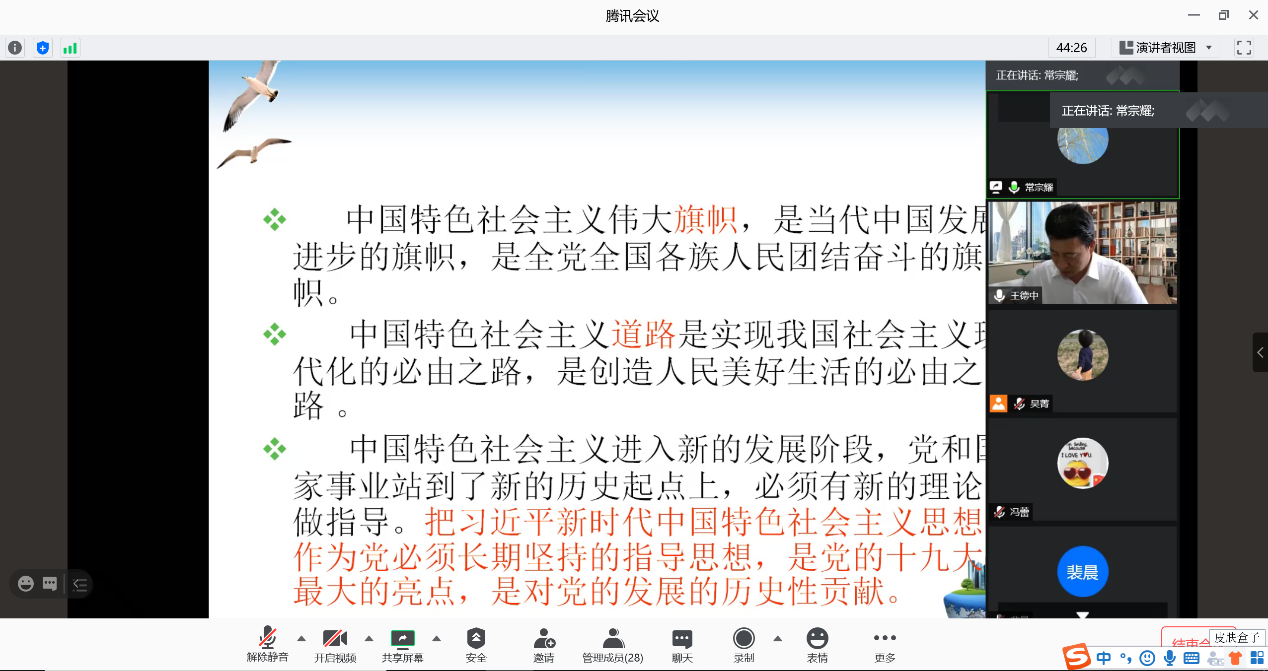Viewport: 1268px width, 671px height.
Task: Toggle 录制 recording
Action: pyautogui.click(x=744, y=645)
